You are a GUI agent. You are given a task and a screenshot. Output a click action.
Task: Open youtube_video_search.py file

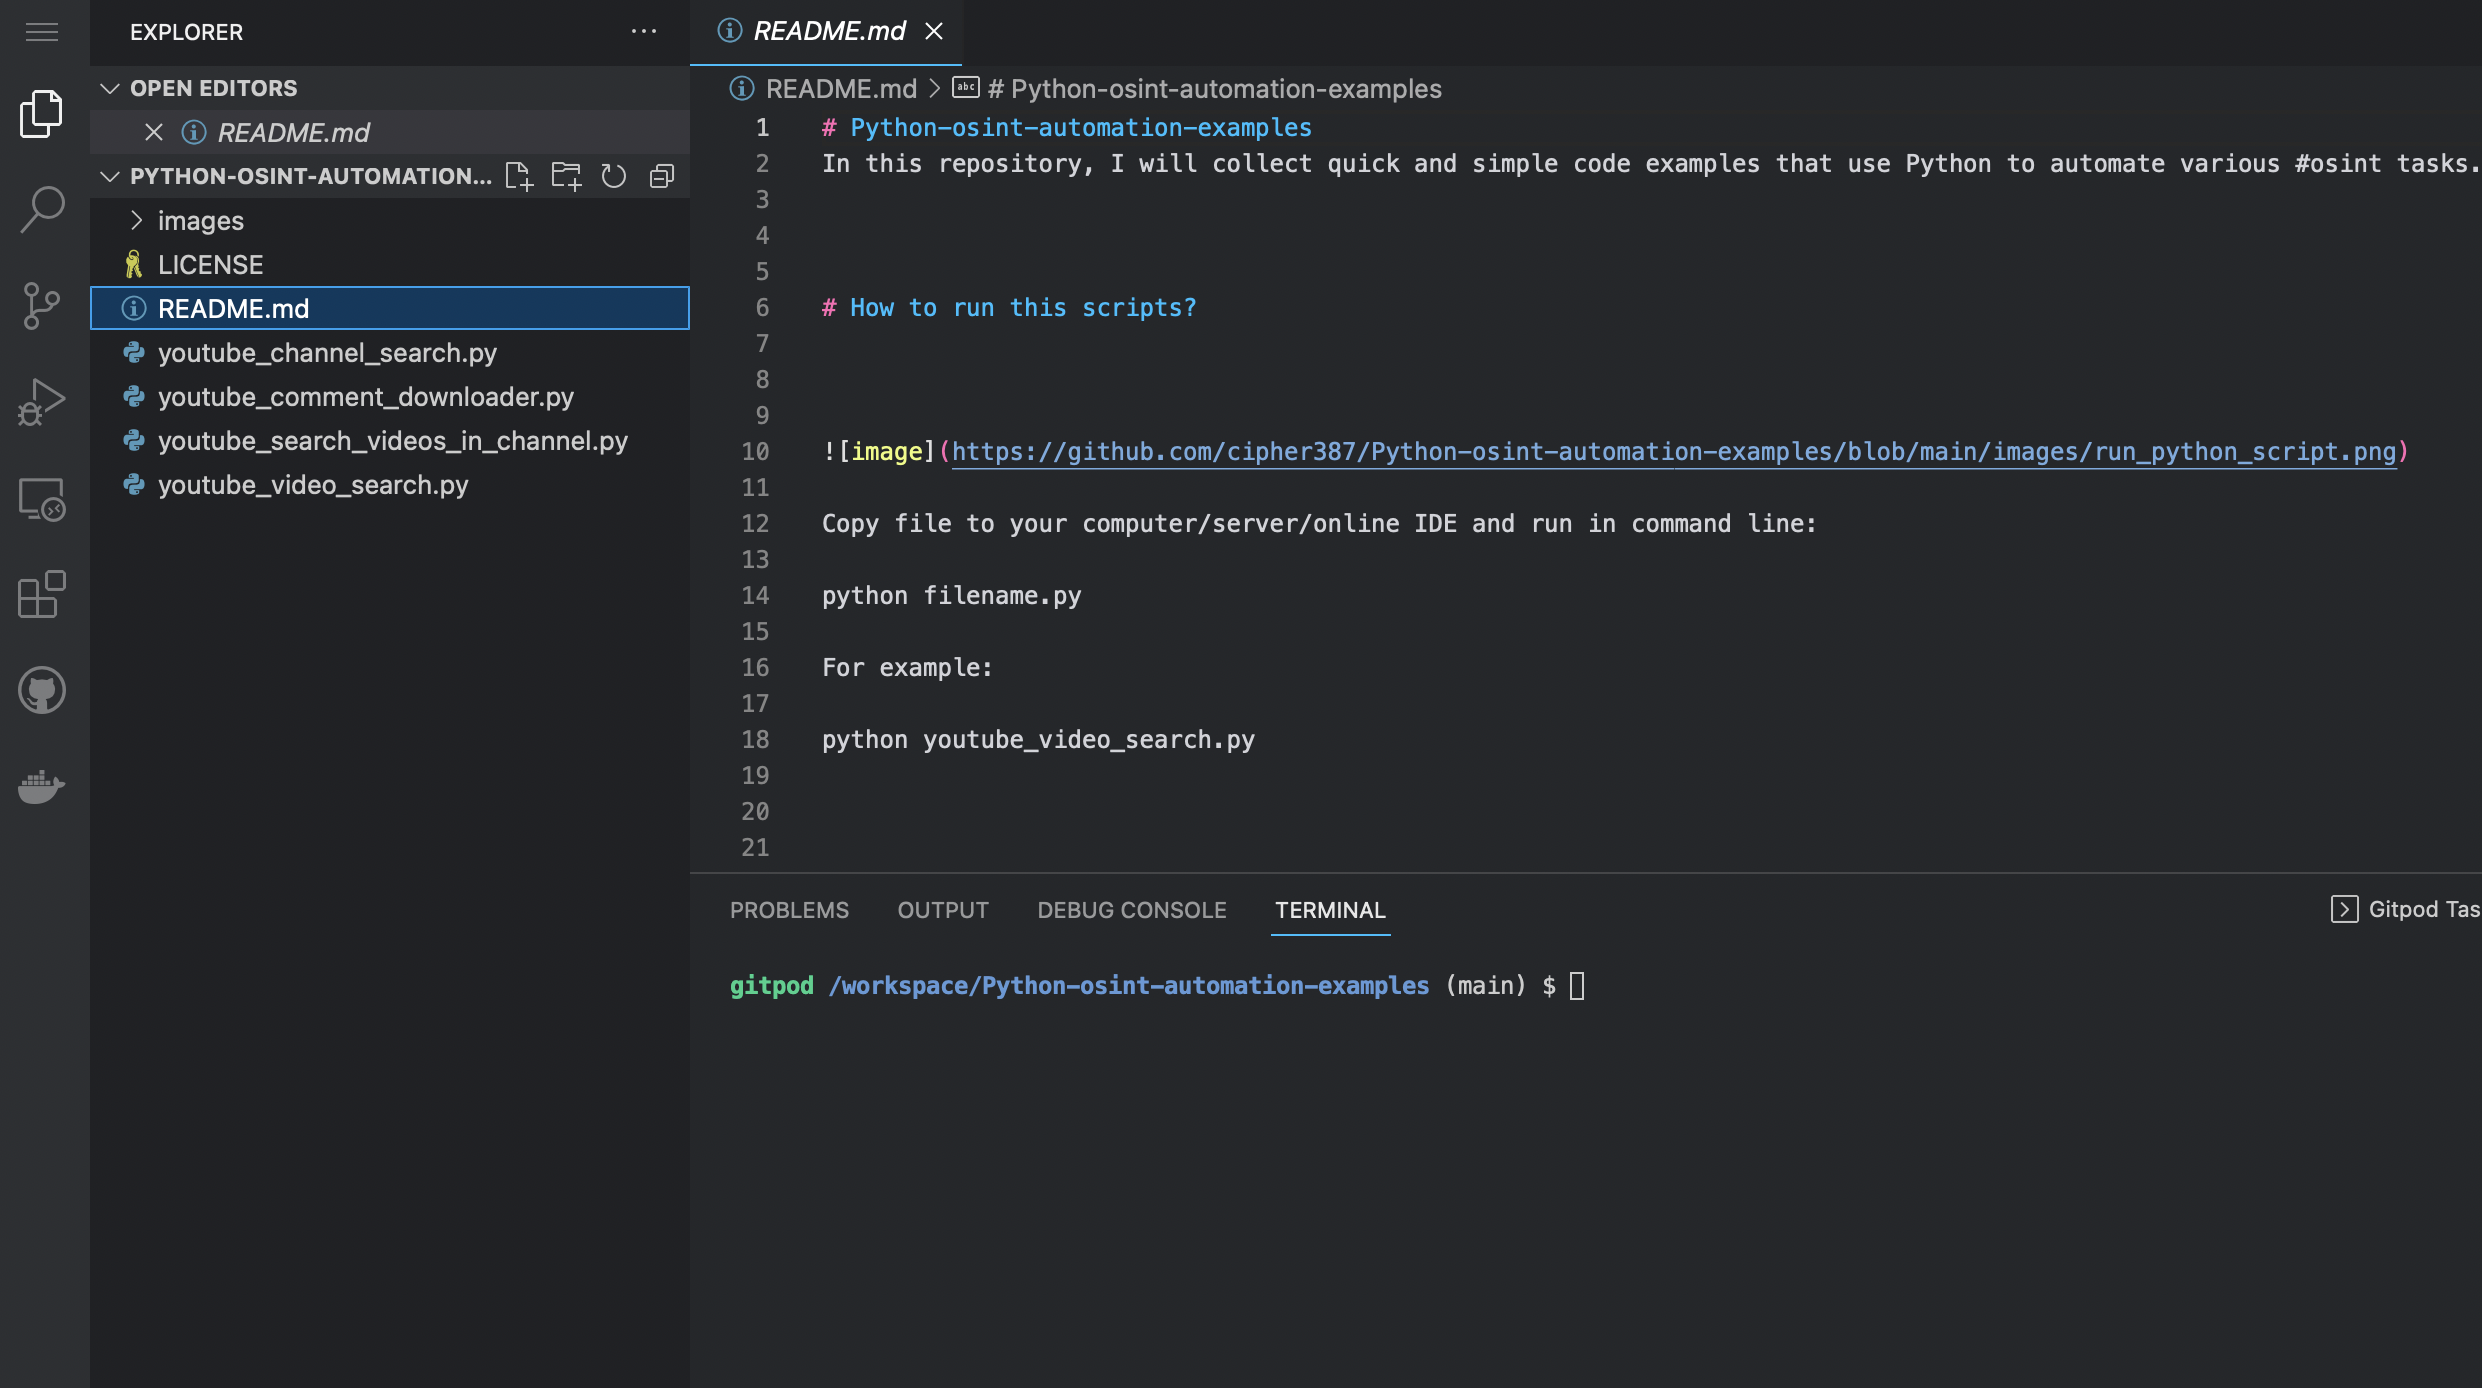click(x=390, y=484)
